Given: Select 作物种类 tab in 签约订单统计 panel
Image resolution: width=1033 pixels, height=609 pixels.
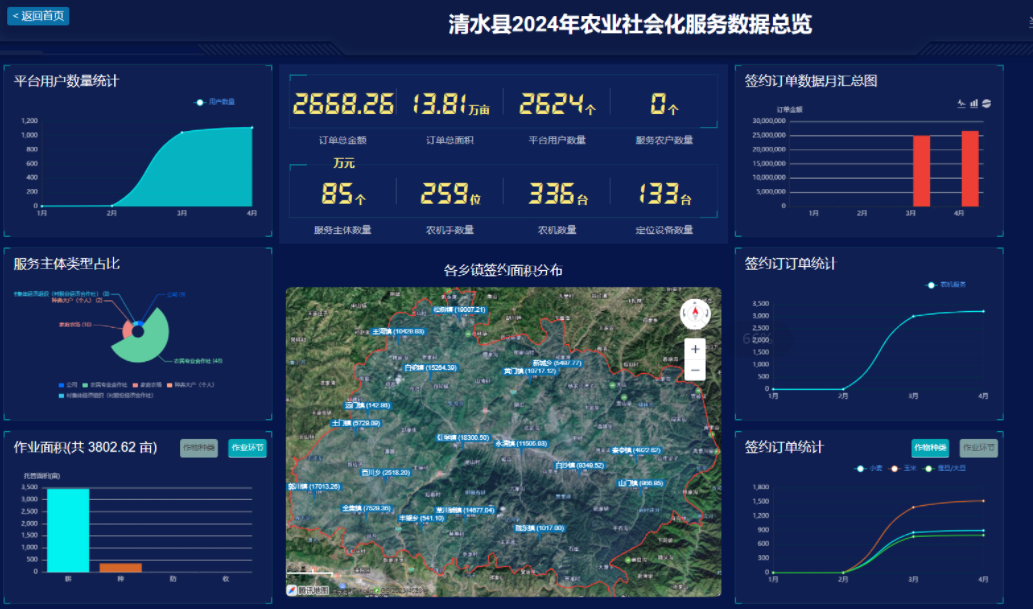Looking at the screenshot, I should [x=931, y=448].
